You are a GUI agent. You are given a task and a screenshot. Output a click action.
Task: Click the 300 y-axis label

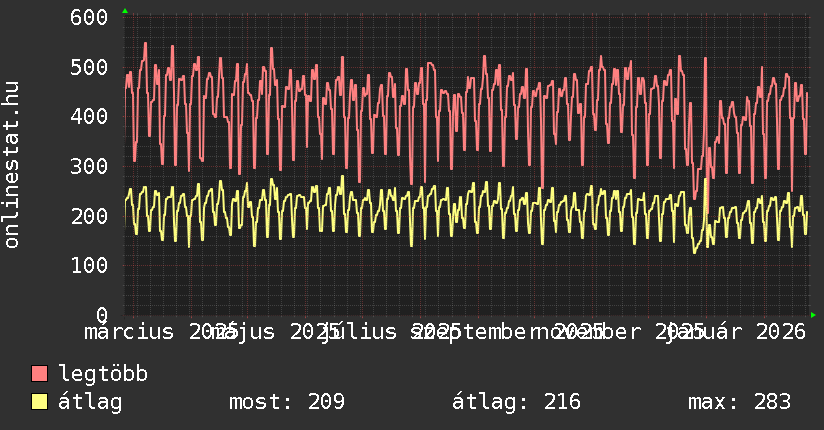pos(90,166)
